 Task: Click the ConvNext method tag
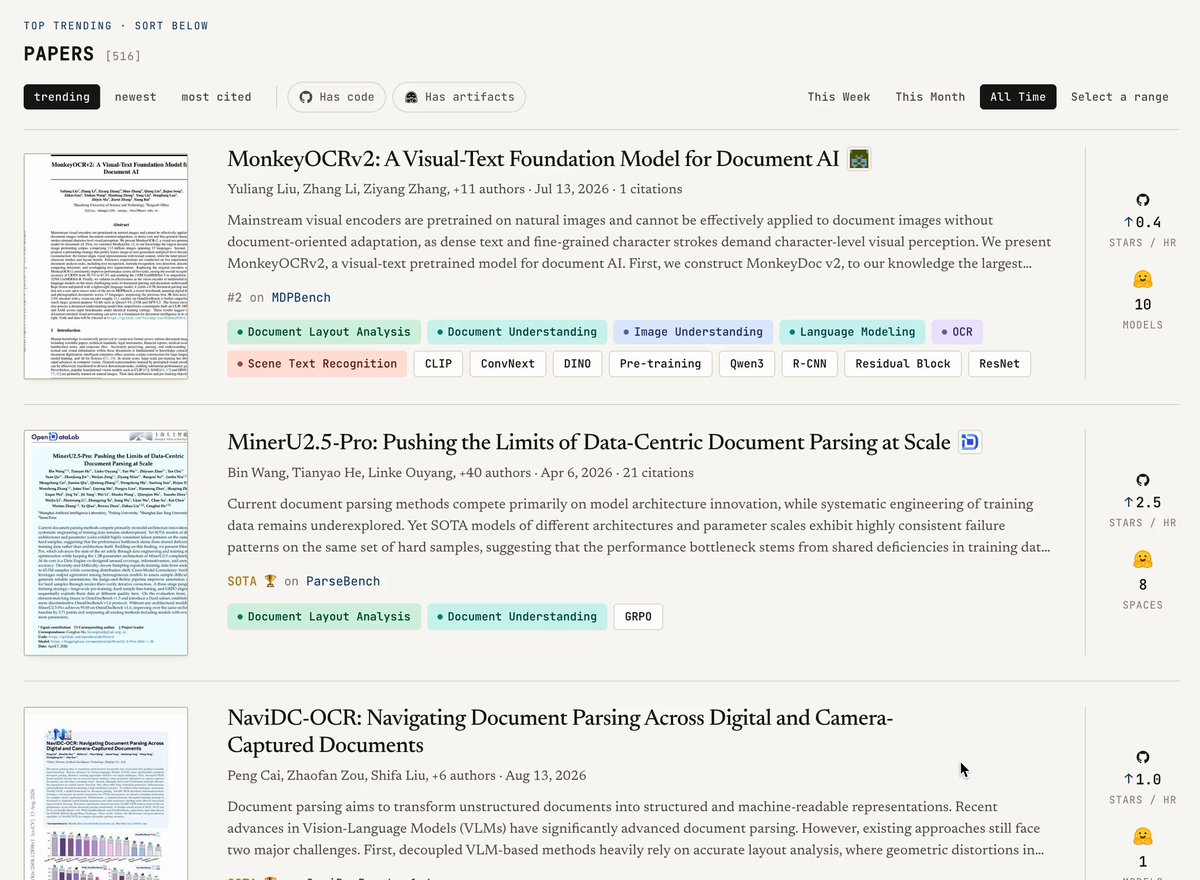coord(508,364)
